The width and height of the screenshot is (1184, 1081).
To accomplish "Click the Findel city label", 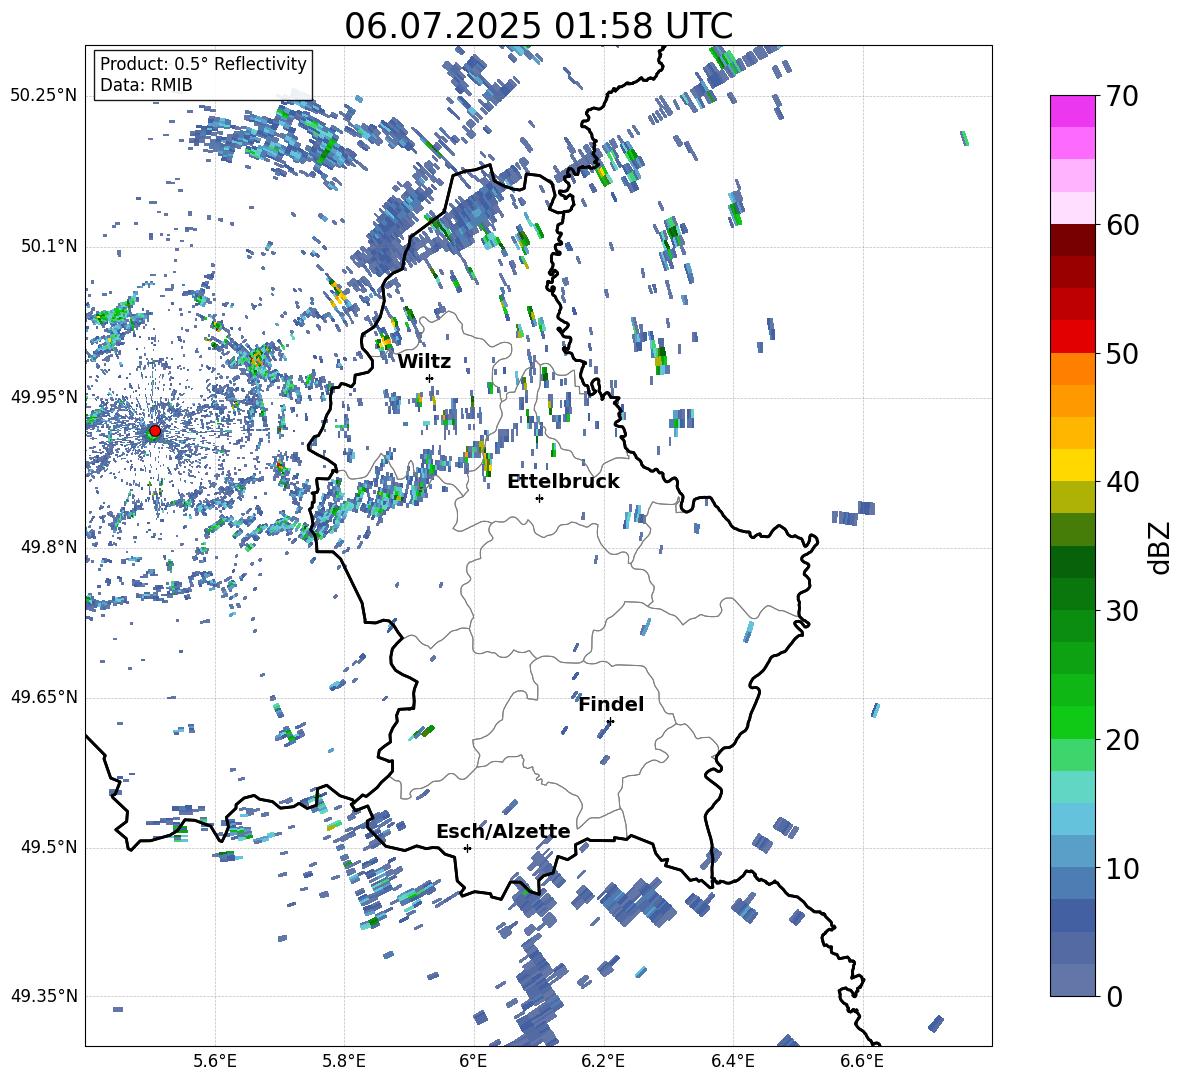I will click(x=611, y=704).
